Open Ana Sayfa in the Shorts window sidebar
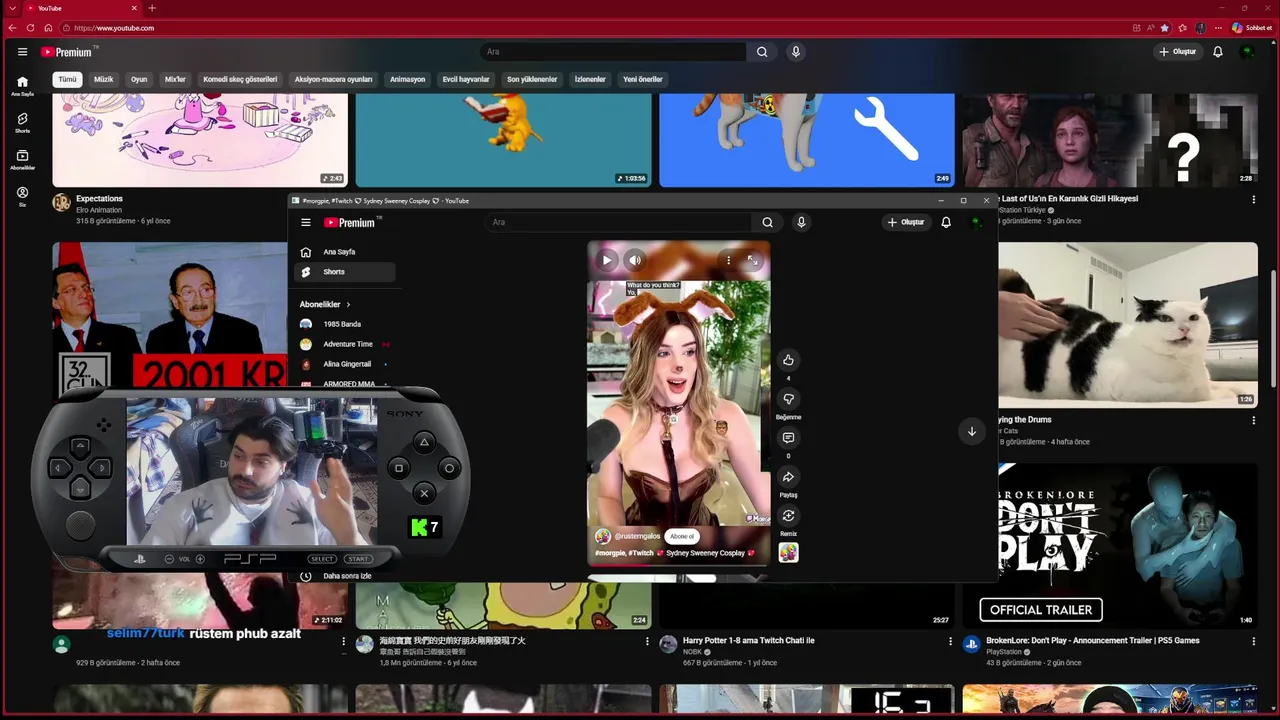Screen dimensions: 1280x720 click(x=345, y=252)
